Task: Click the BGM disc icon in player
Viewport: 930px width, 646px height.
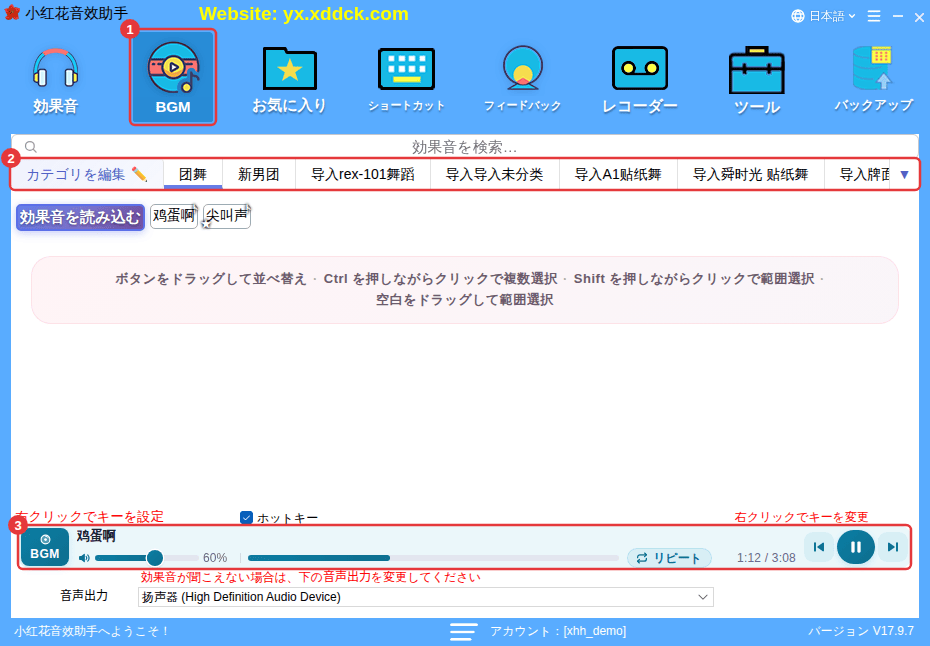Action: pos(45,547)
